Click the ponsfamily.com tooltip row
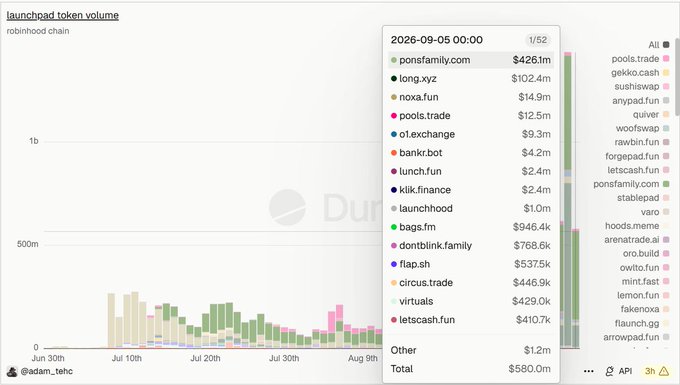The image size is (680, 385). pyautogui.click(x=471, y=60)
